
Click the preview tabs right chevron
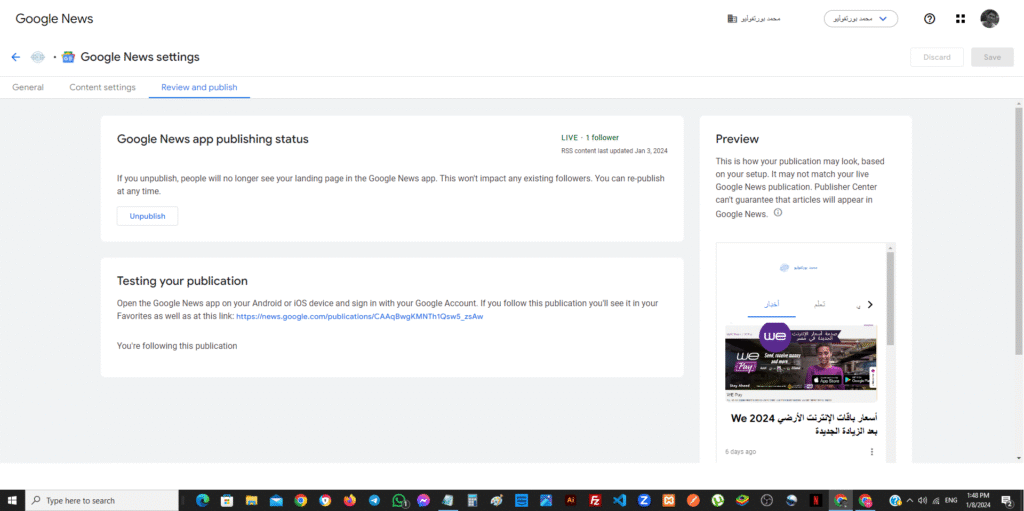[x=870, y=305]
